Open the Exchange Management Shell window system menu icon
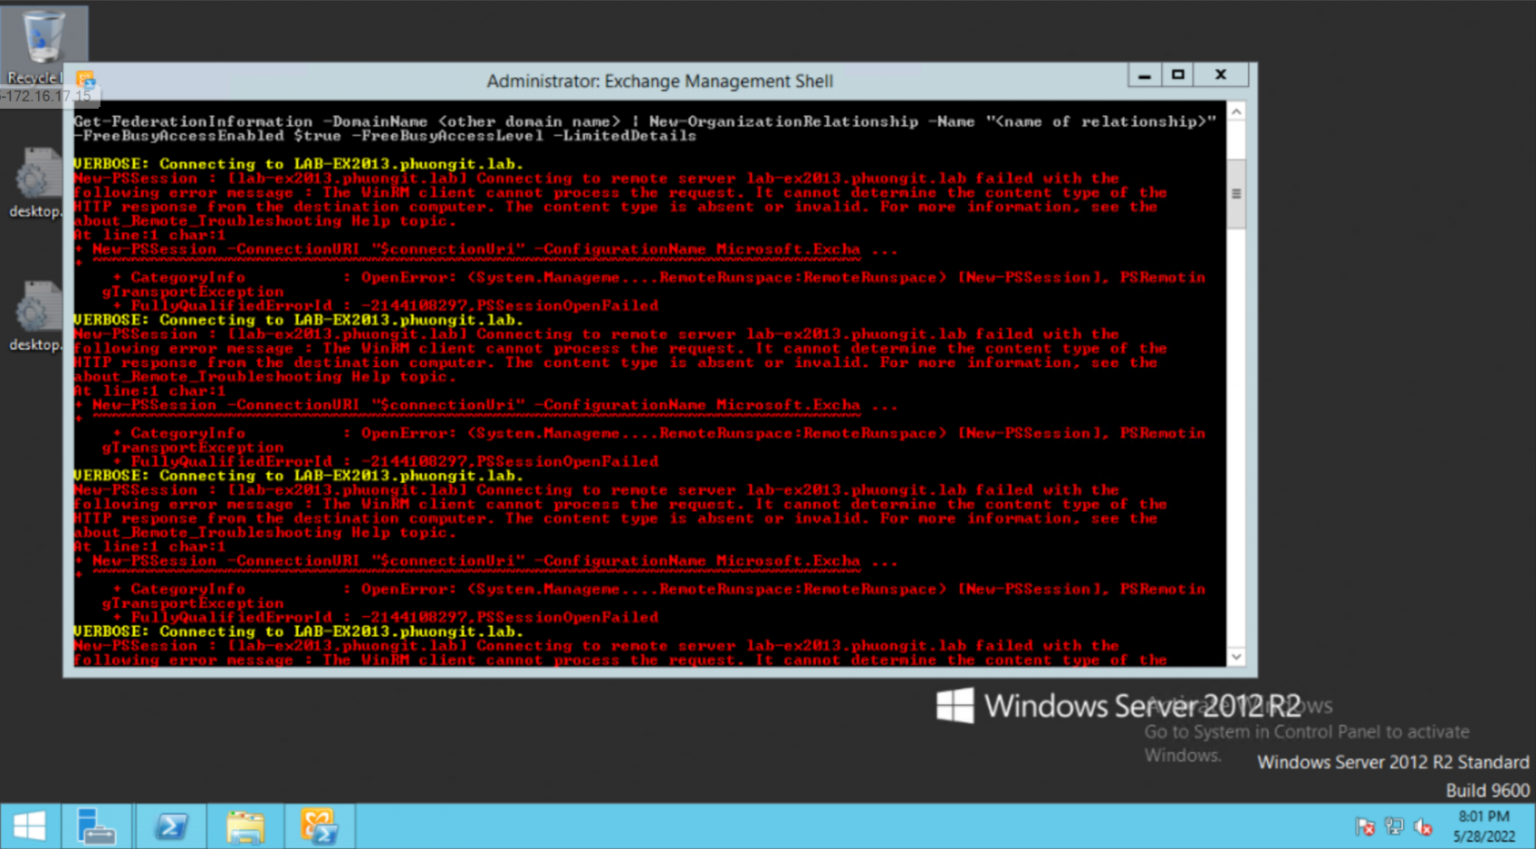Image resolution: width=1536 pixels, height=849 pixels. click(x=85, y=80)
